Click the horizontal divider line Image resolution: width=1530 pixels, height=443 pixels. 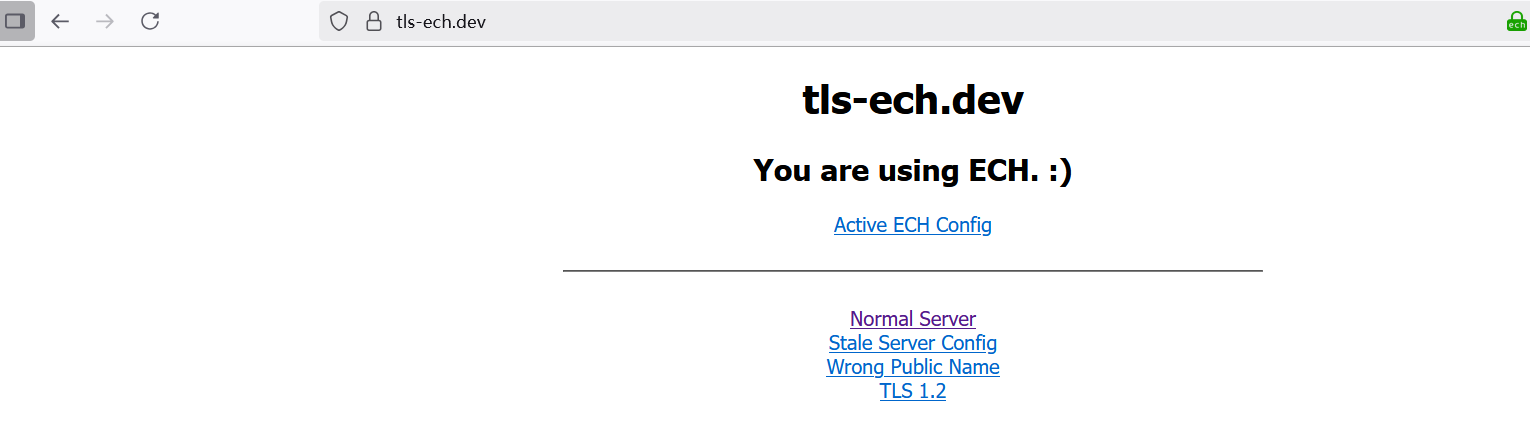913,270
